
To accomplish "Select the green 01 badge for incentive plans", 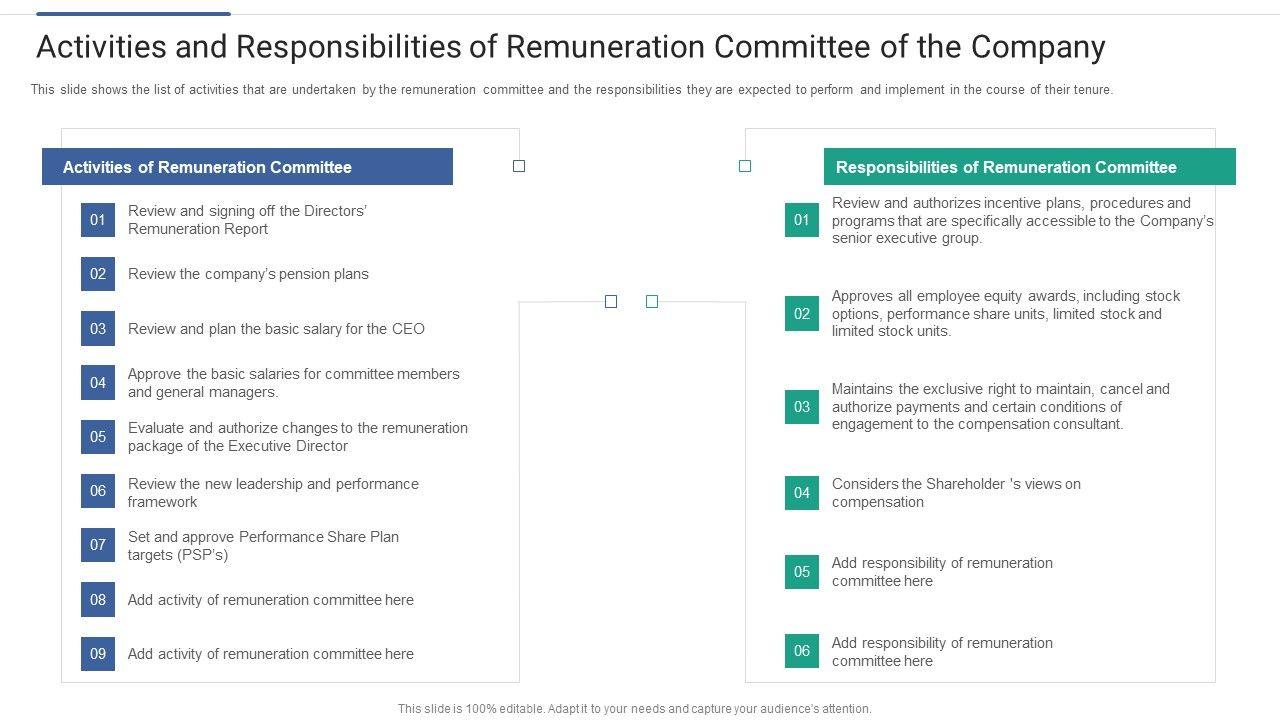I will pos(802,220).
